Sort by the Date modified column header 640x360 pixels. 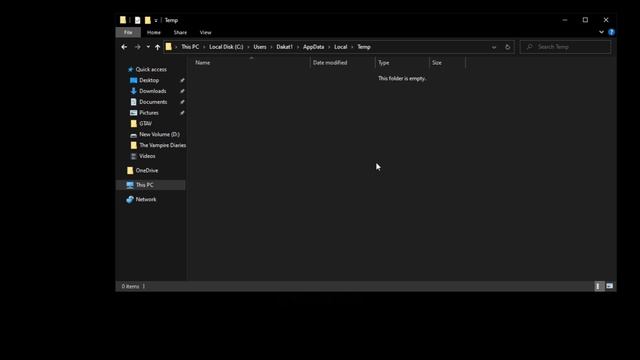(342, 62)
